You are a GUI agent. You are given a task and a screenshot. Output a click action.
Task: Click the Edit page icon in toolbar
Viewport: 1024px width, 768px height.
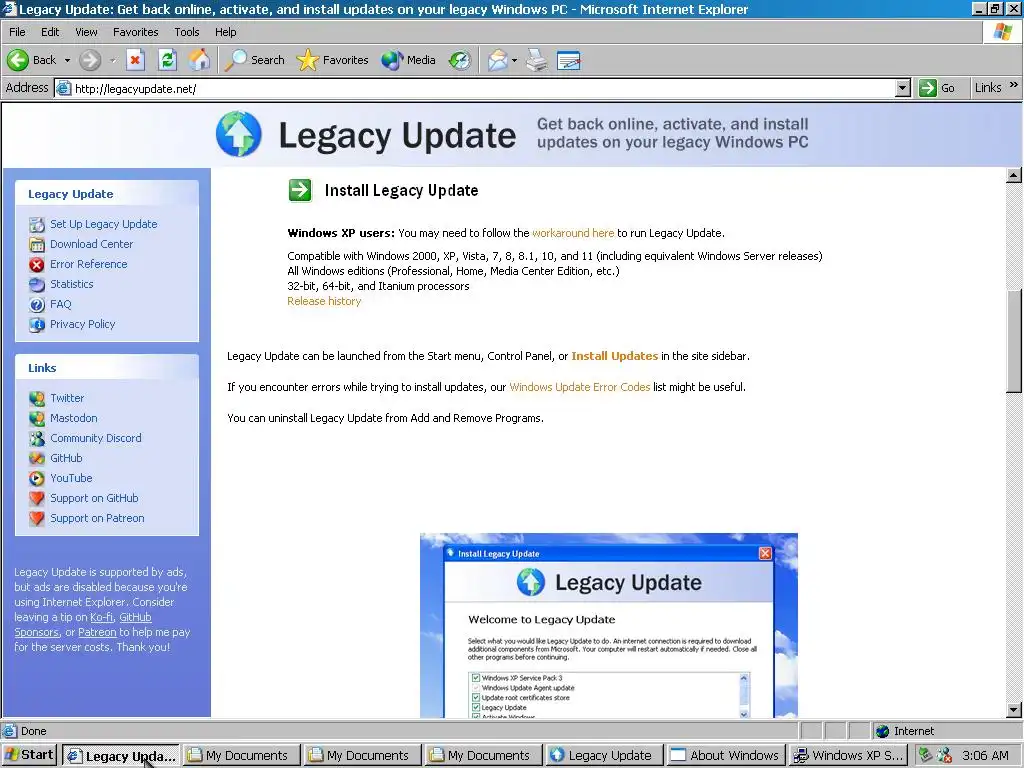(569, 60)
